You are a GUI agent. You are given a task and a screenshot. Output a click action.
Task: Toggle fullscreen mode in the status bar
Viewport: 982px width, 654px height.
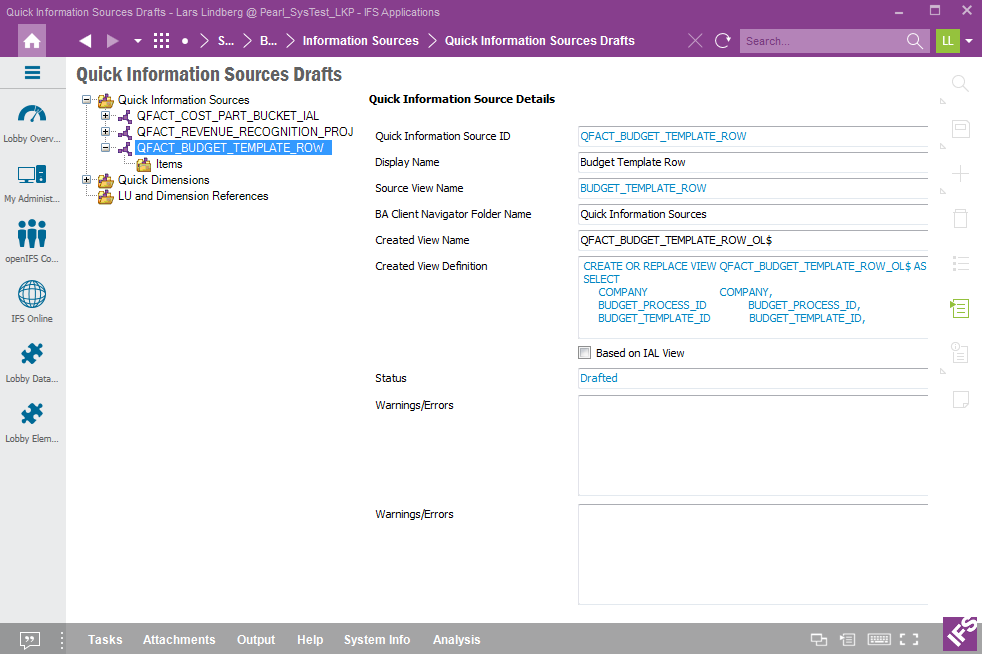click(909, 640)
